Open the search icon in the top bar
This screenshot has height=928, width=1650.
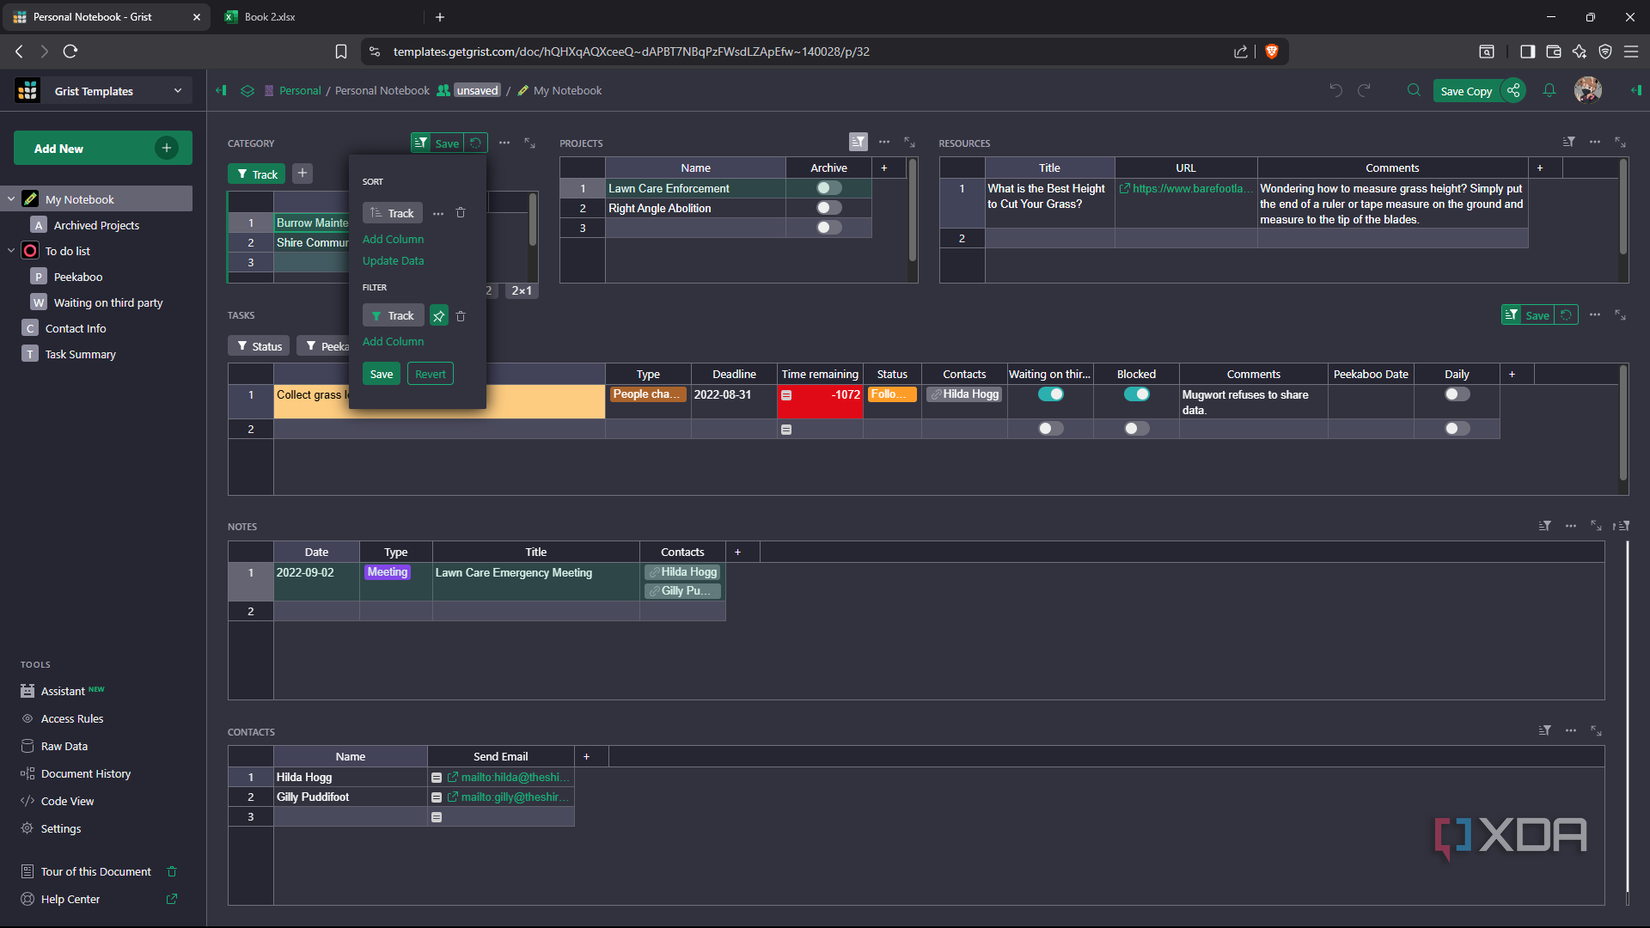point(1413,90)
